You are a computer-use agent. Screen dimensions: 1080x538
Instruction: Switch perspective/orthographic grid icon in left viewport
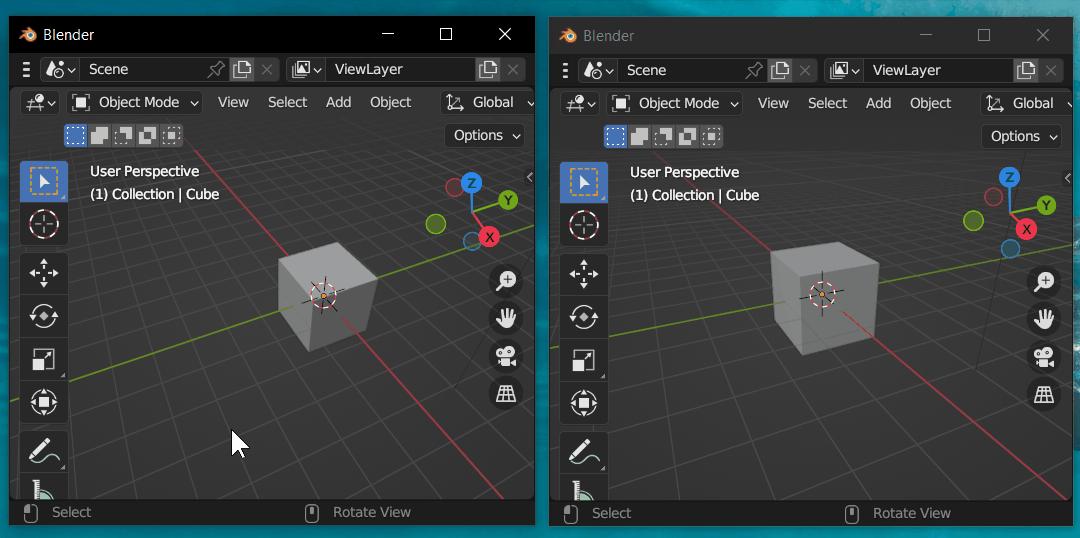[506, 394]
